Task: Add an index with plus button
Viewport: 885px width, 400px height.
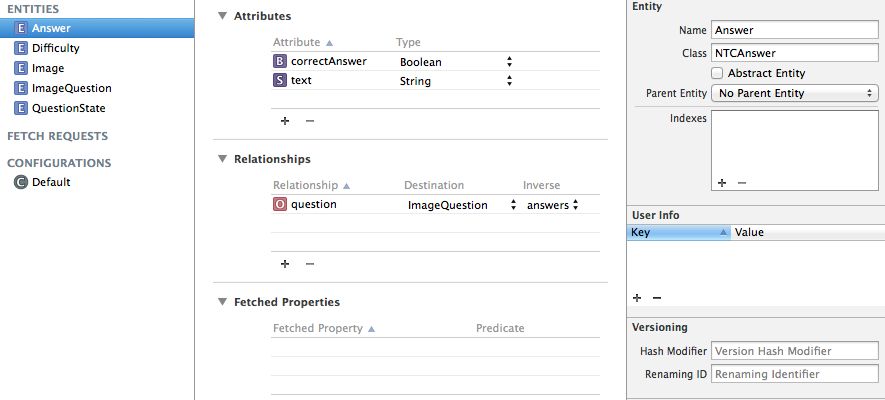Action: pos(720,183)
